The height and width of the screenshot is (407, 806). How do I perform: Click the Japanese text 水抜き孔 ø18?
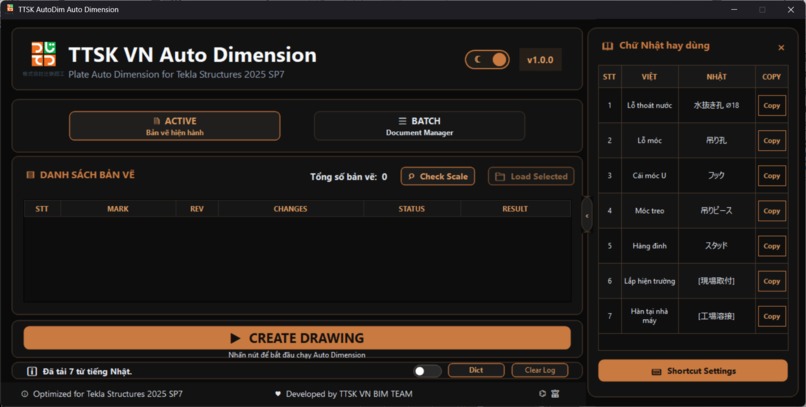click(x=717, y=105)
